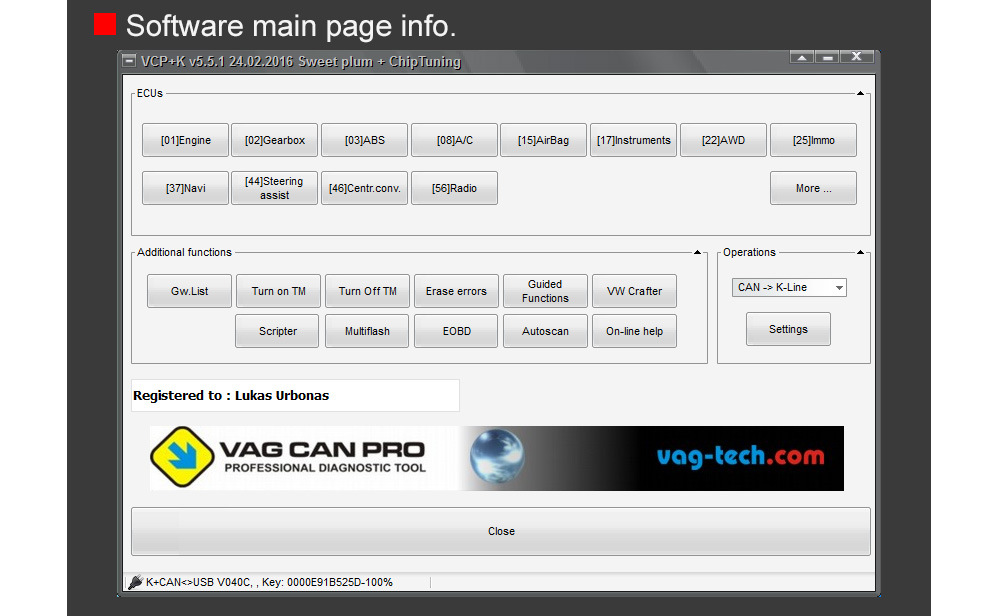The width and height of the screenshot is (1000, 616).
Task: Click the K+CAN<>USB status bar text
Action: 269,582
